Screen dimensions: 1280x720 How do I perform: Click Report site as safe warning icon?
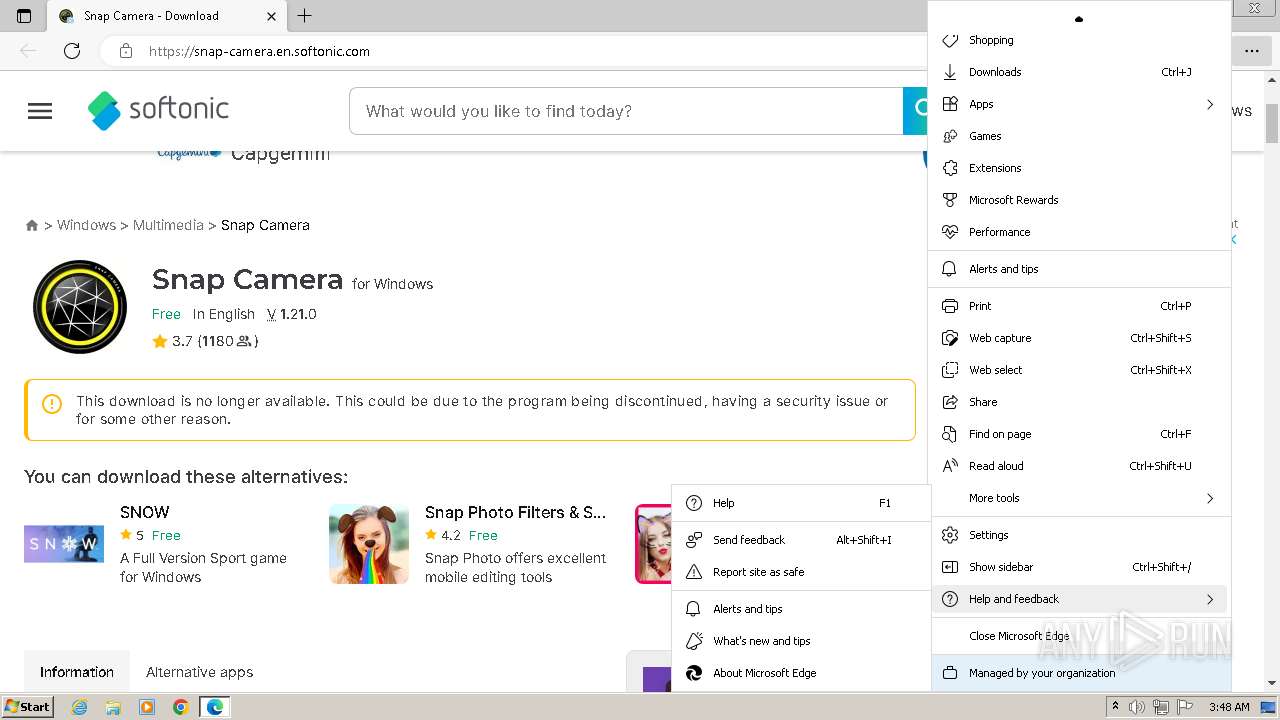click(694, 572)
